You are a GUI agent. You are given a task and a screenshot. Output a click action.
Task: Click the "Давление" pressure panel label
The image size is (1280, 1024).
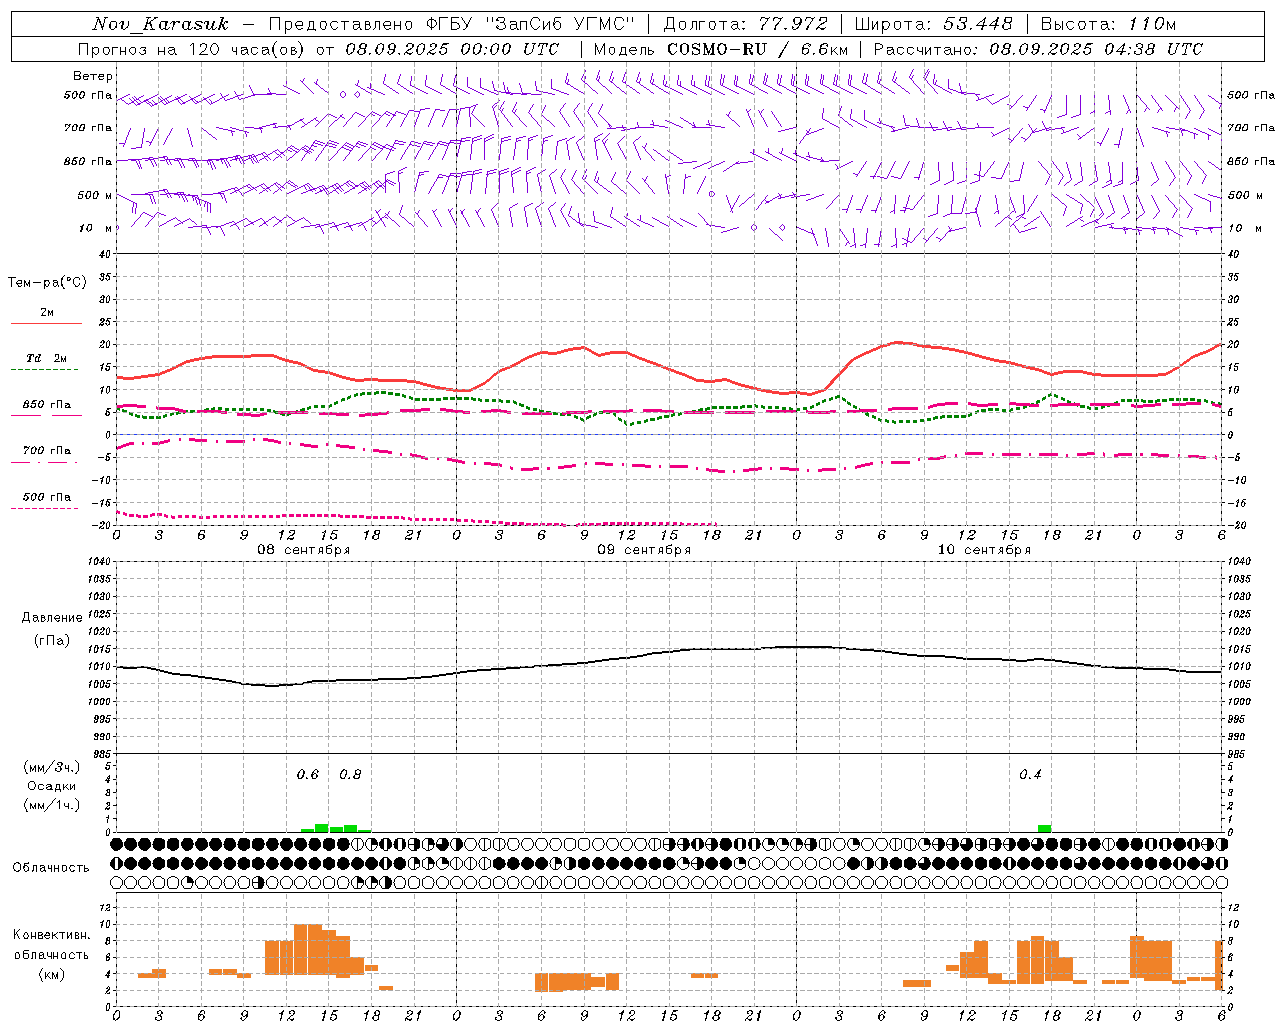[52, 618]
